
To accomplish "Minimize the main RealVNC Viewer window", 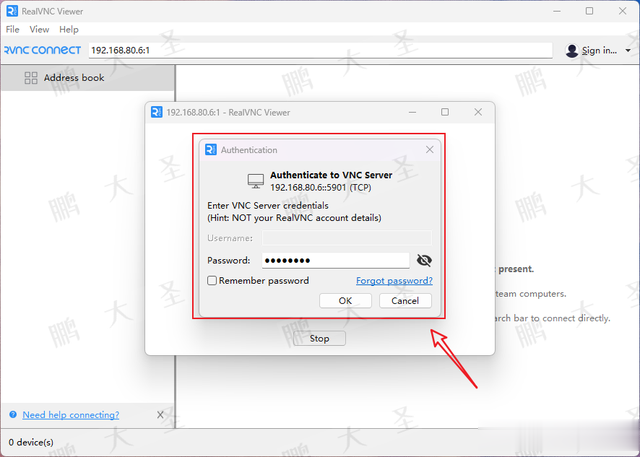I will pos(557,11).
